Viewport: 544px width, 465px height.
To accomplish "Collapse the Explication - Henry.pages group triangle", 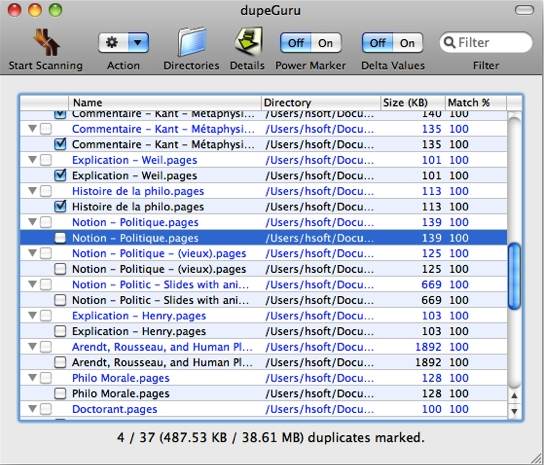I will point(32,315).
